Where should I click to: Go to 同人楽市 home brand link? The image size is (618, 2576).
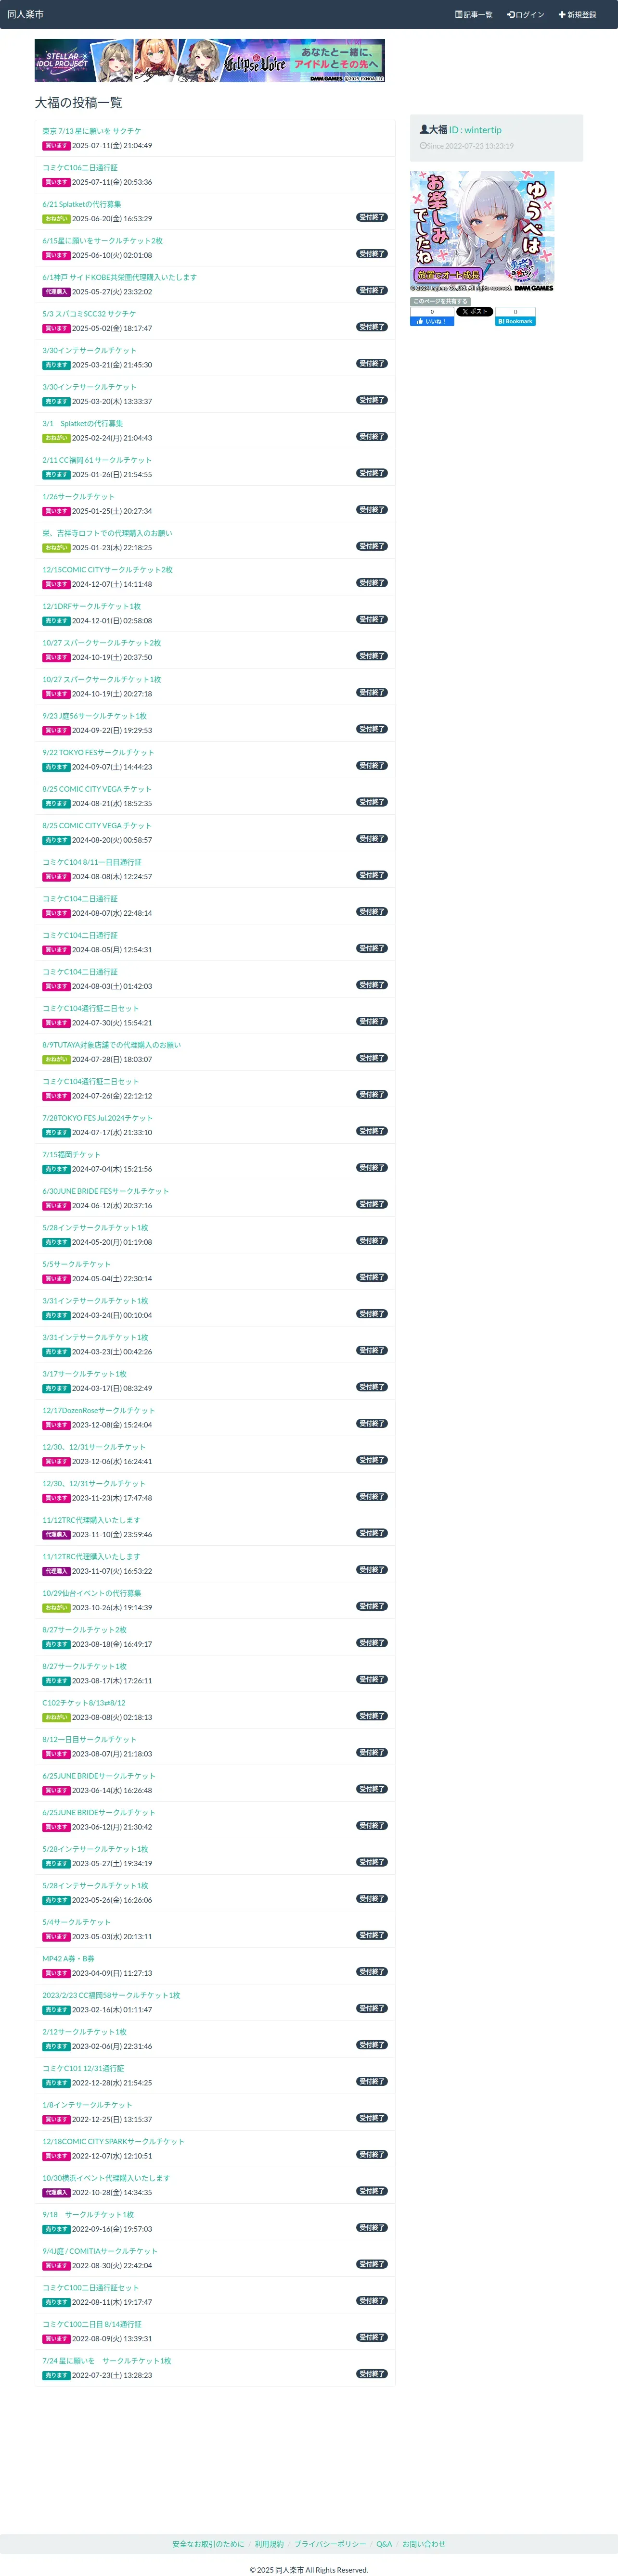coord(25,15)
